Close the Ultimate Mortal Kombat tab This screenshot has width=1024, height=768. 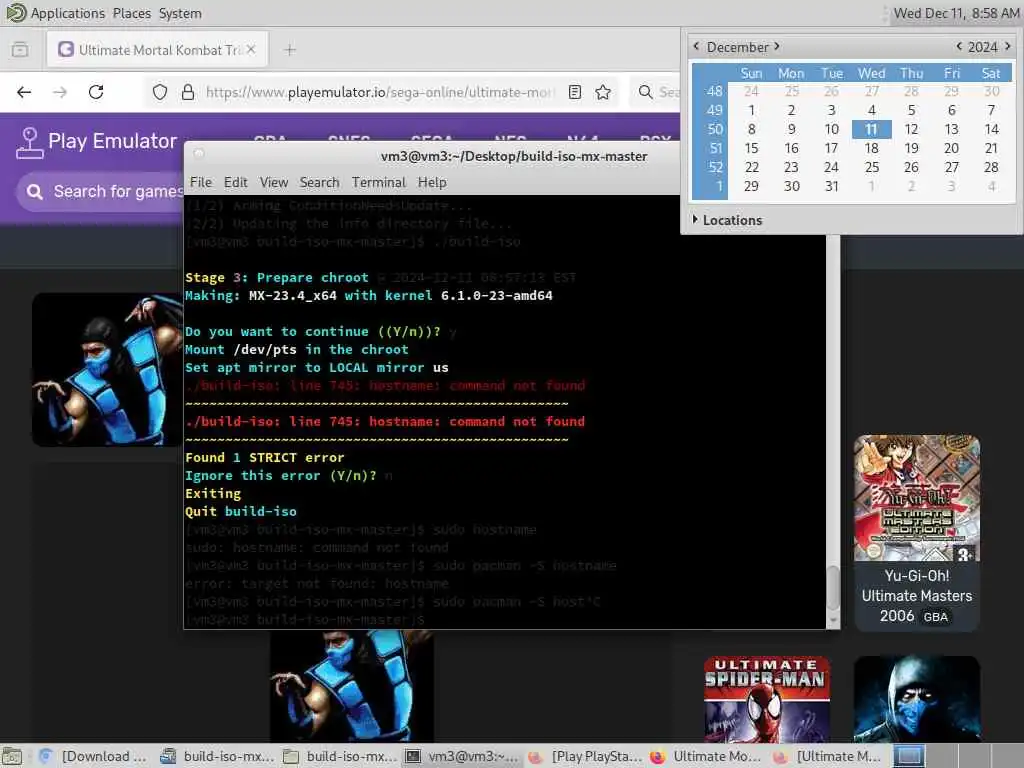pyautogui.click(x=251, y=50)
